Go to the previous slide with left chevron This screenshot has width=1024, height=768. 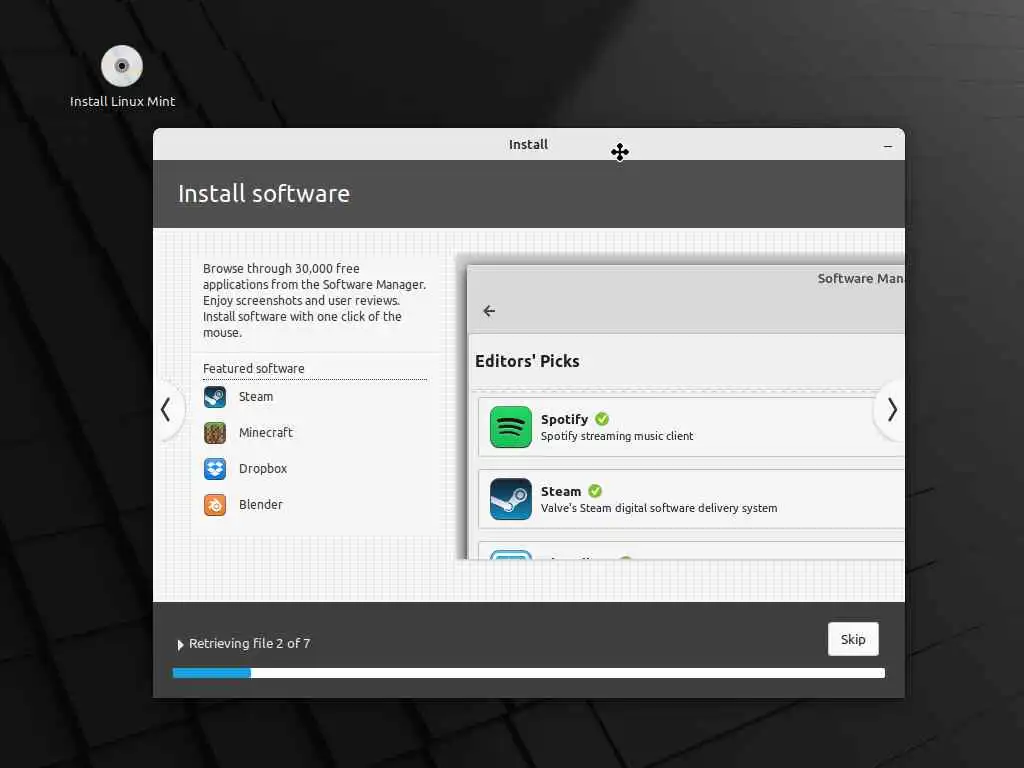pos(166,410)
